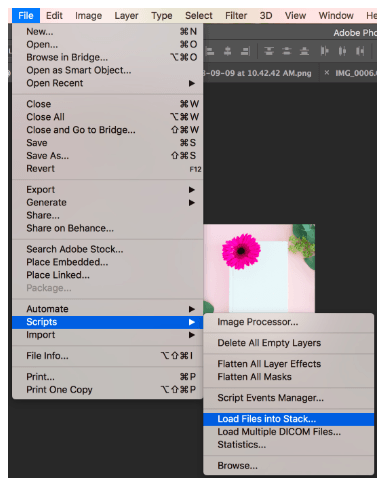Run Flatten All Masks script
The height and width of the screenshot is (484, 388).
[288, 377]
